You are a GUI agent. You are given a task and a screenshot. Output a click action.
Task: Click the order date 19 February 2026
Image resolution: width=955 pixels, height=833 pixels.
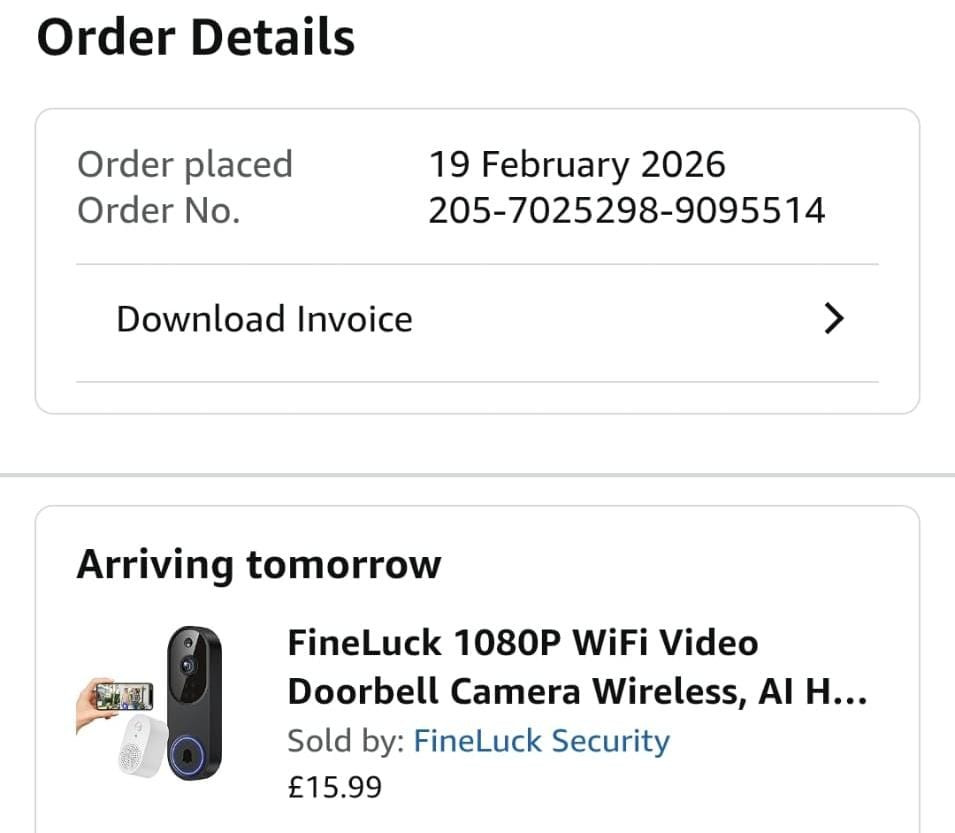(577, 164)
